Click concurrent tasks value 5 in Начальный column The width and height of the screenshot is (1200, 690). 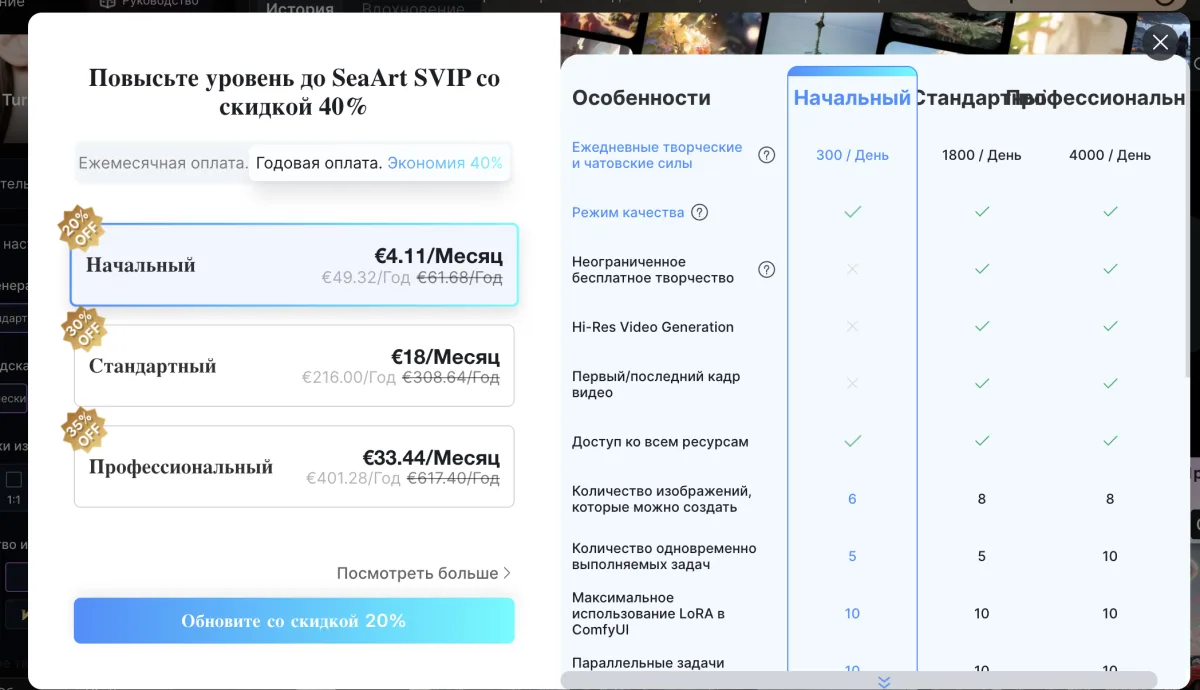pos(852,556)
